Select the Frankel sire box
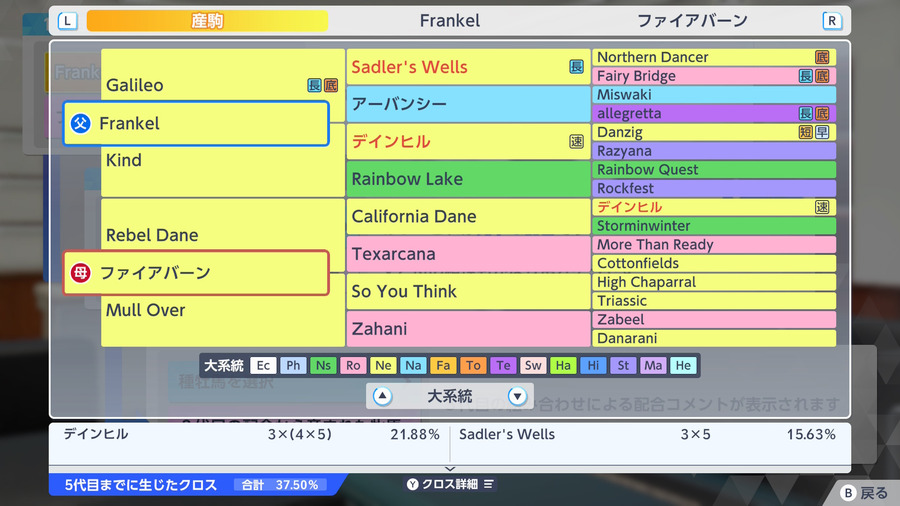This screenshot has height=506, width=900. pos(196,123)
